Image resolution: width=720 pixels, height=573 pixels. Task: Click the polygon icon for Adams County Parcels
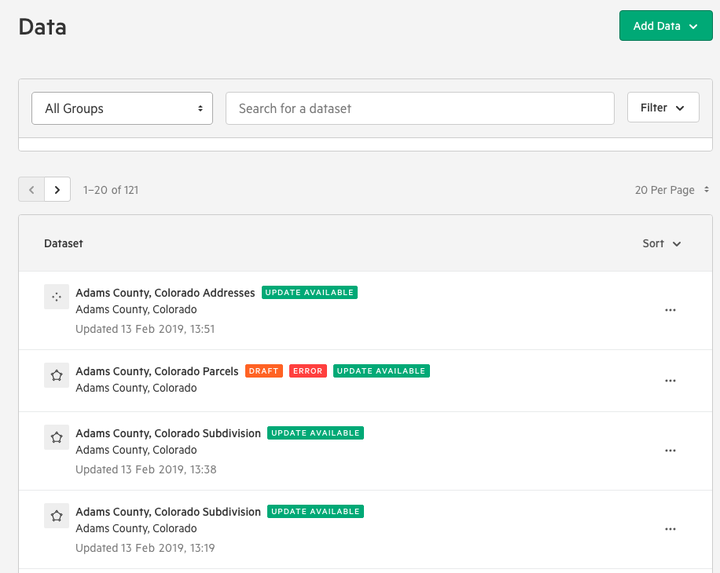56,375
